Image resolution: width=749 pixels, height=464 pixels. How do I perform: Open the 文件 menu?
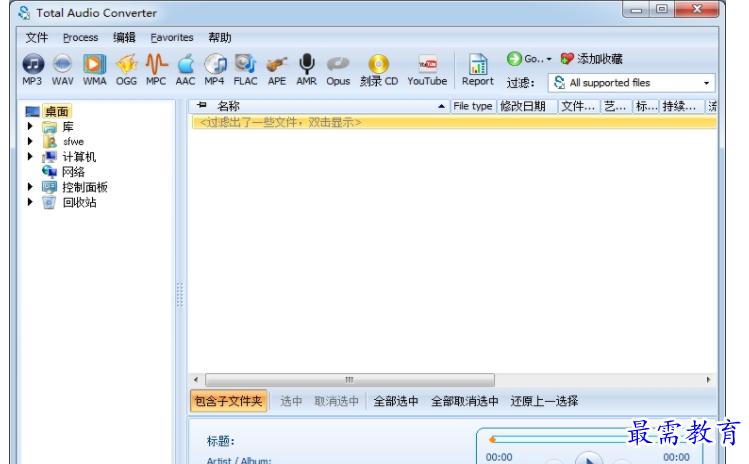point(37,37)
